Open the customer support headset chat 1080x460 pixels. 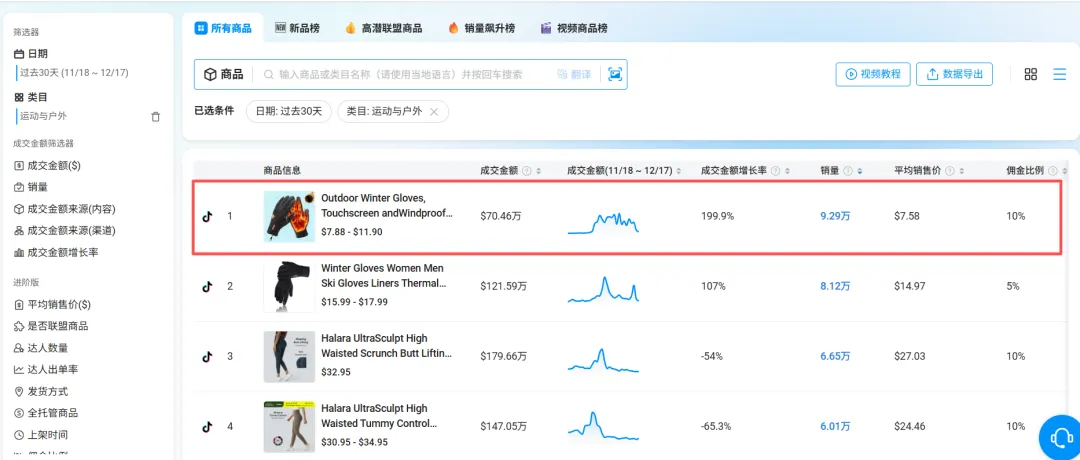(1058, 436)
